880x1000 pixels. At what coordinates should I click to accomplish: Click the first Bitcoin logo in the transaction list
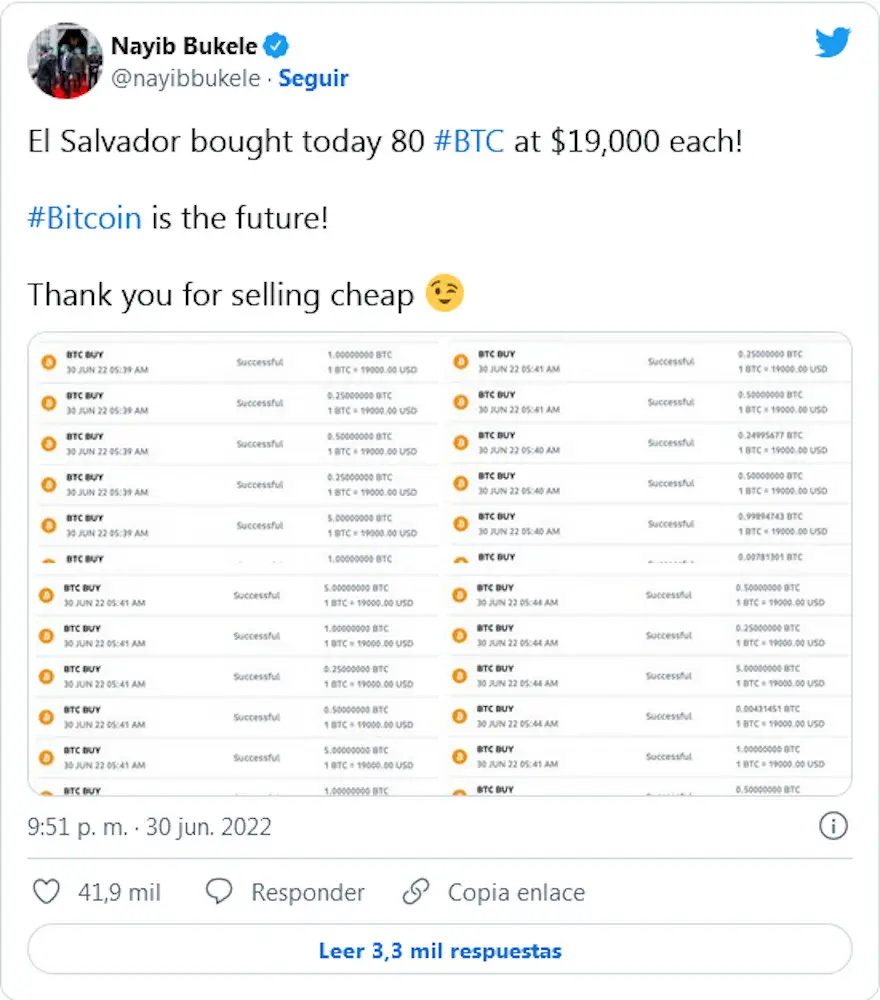click(48, 361)
